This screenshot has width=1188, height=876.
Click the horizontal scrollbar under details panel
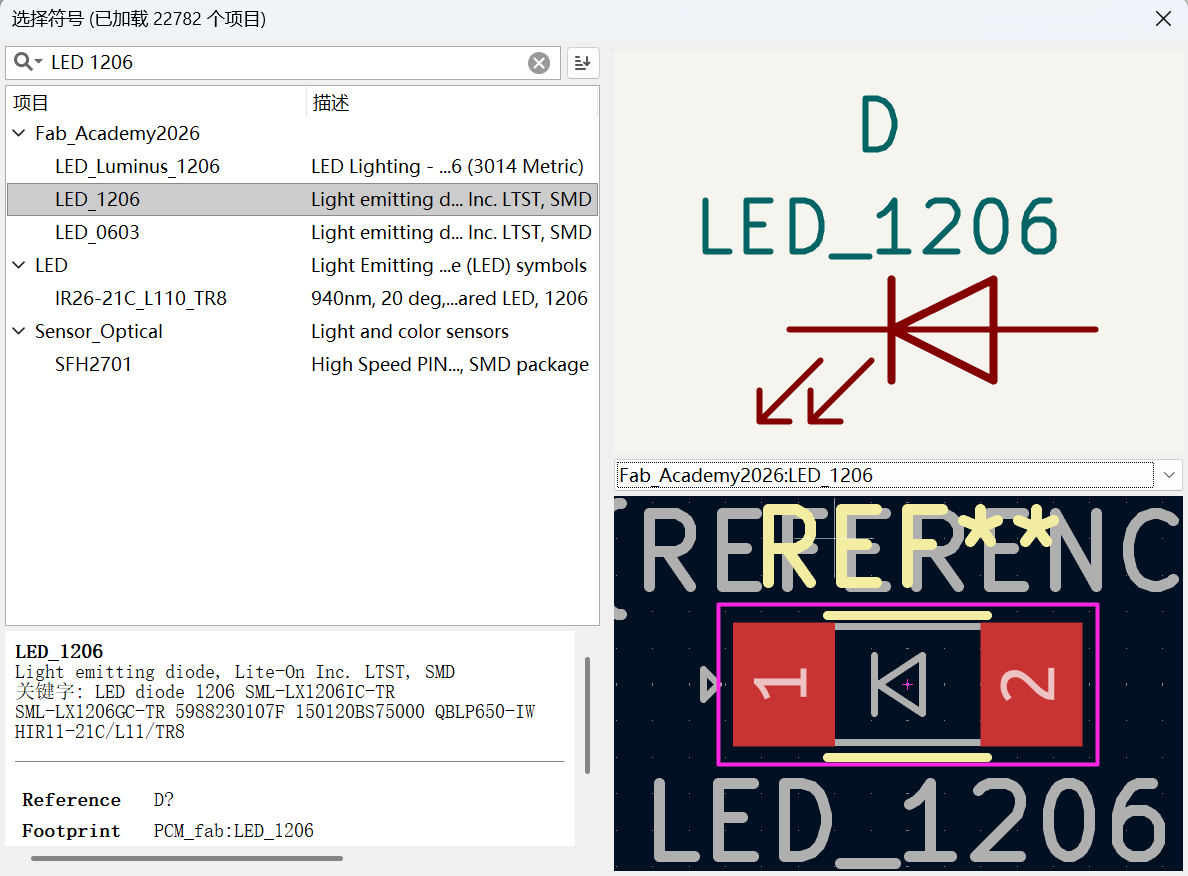point(186,859)
